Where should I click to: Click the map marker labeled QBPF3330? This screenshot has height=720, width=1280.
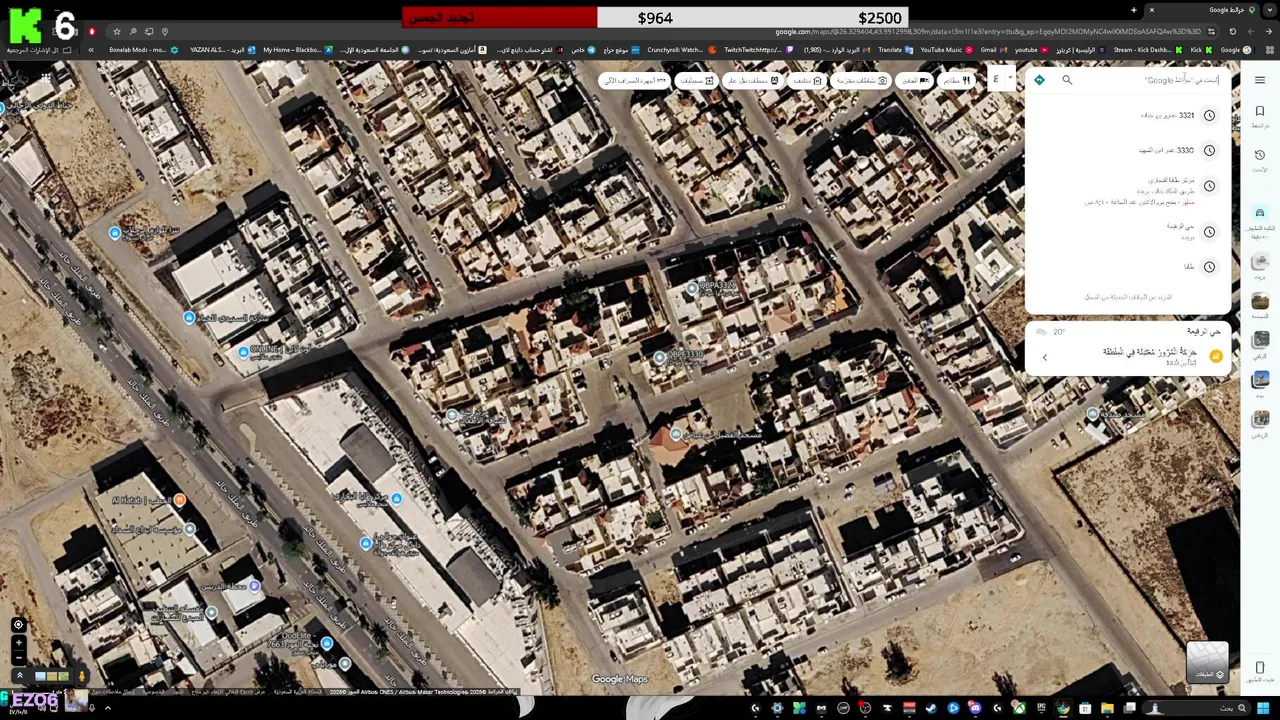tap(659, 357)
